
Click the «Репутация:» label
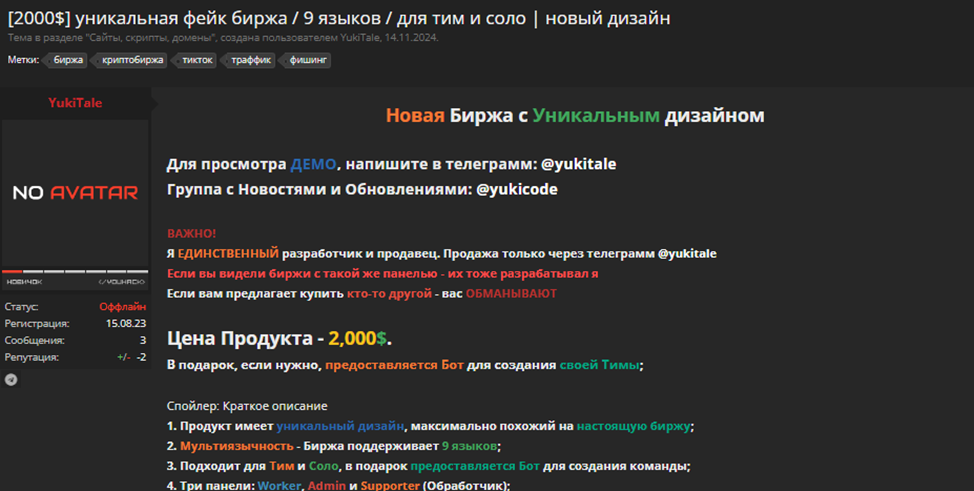coord(32,357)
